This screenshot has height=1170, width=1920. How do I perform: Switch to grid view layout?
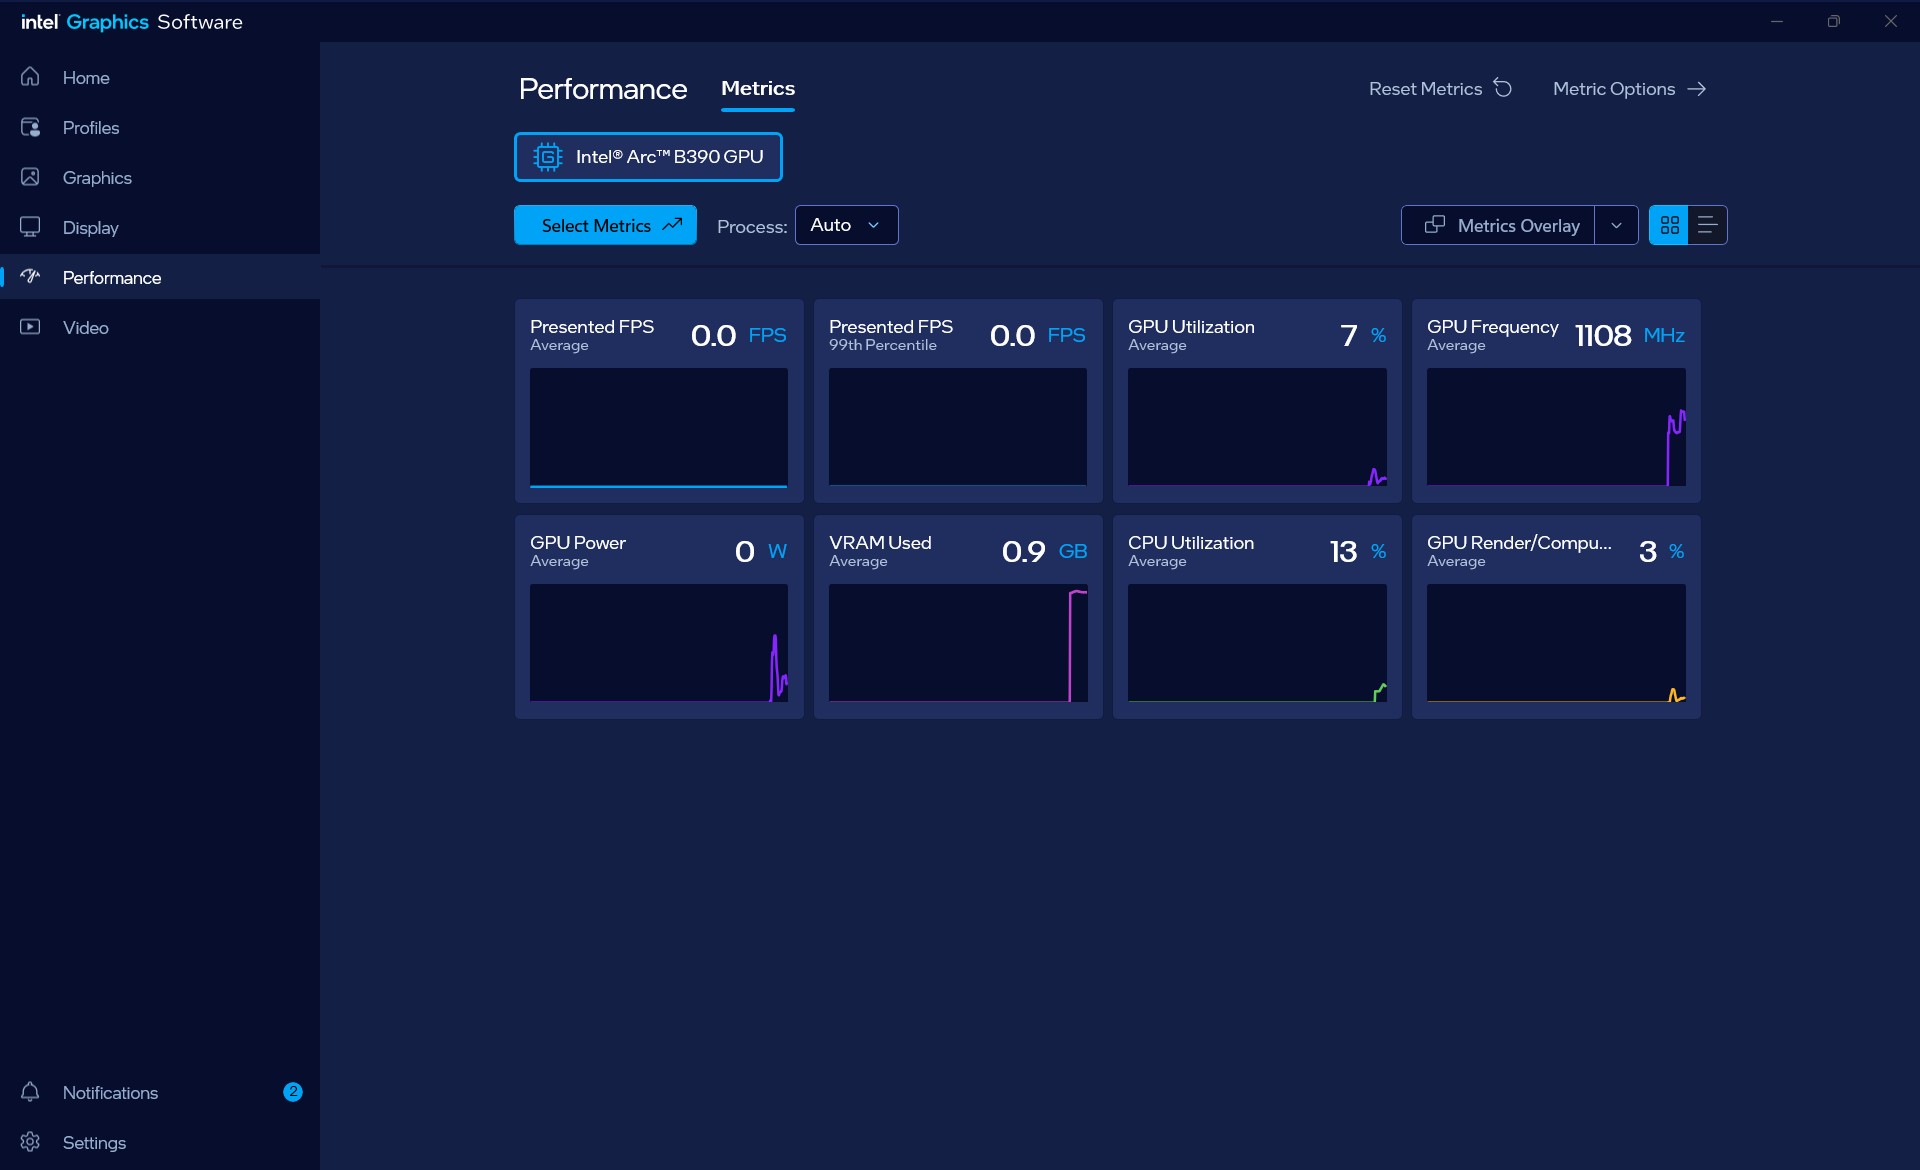1669,225
